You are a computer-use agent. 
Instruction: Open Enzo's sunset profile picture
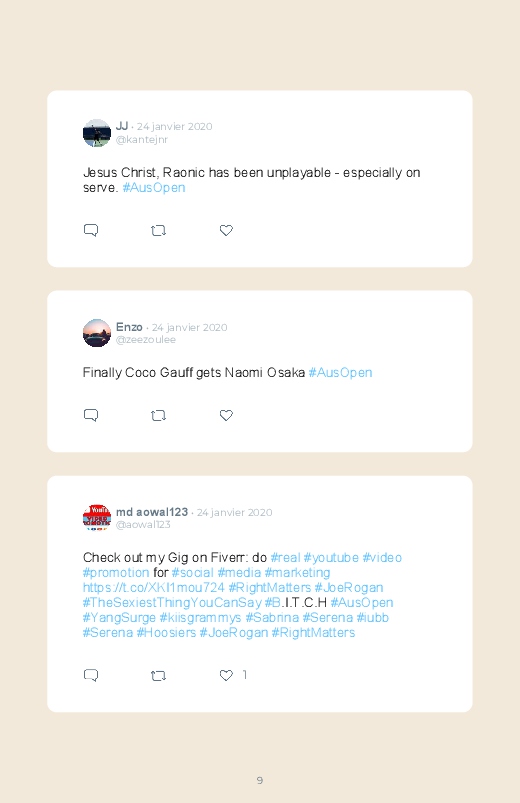click(97, 333)
